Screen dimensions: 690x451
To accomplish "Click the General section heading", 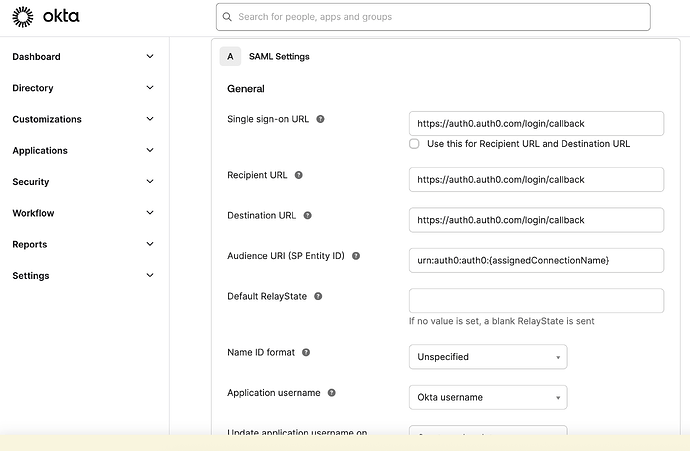I will pos(246,88).
